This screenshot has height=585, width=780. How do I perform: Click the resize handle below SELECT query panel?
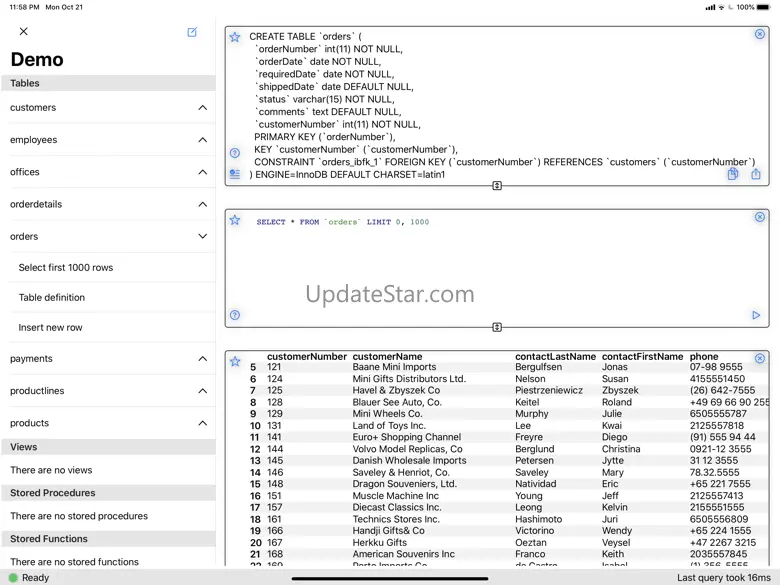[497, 327]
